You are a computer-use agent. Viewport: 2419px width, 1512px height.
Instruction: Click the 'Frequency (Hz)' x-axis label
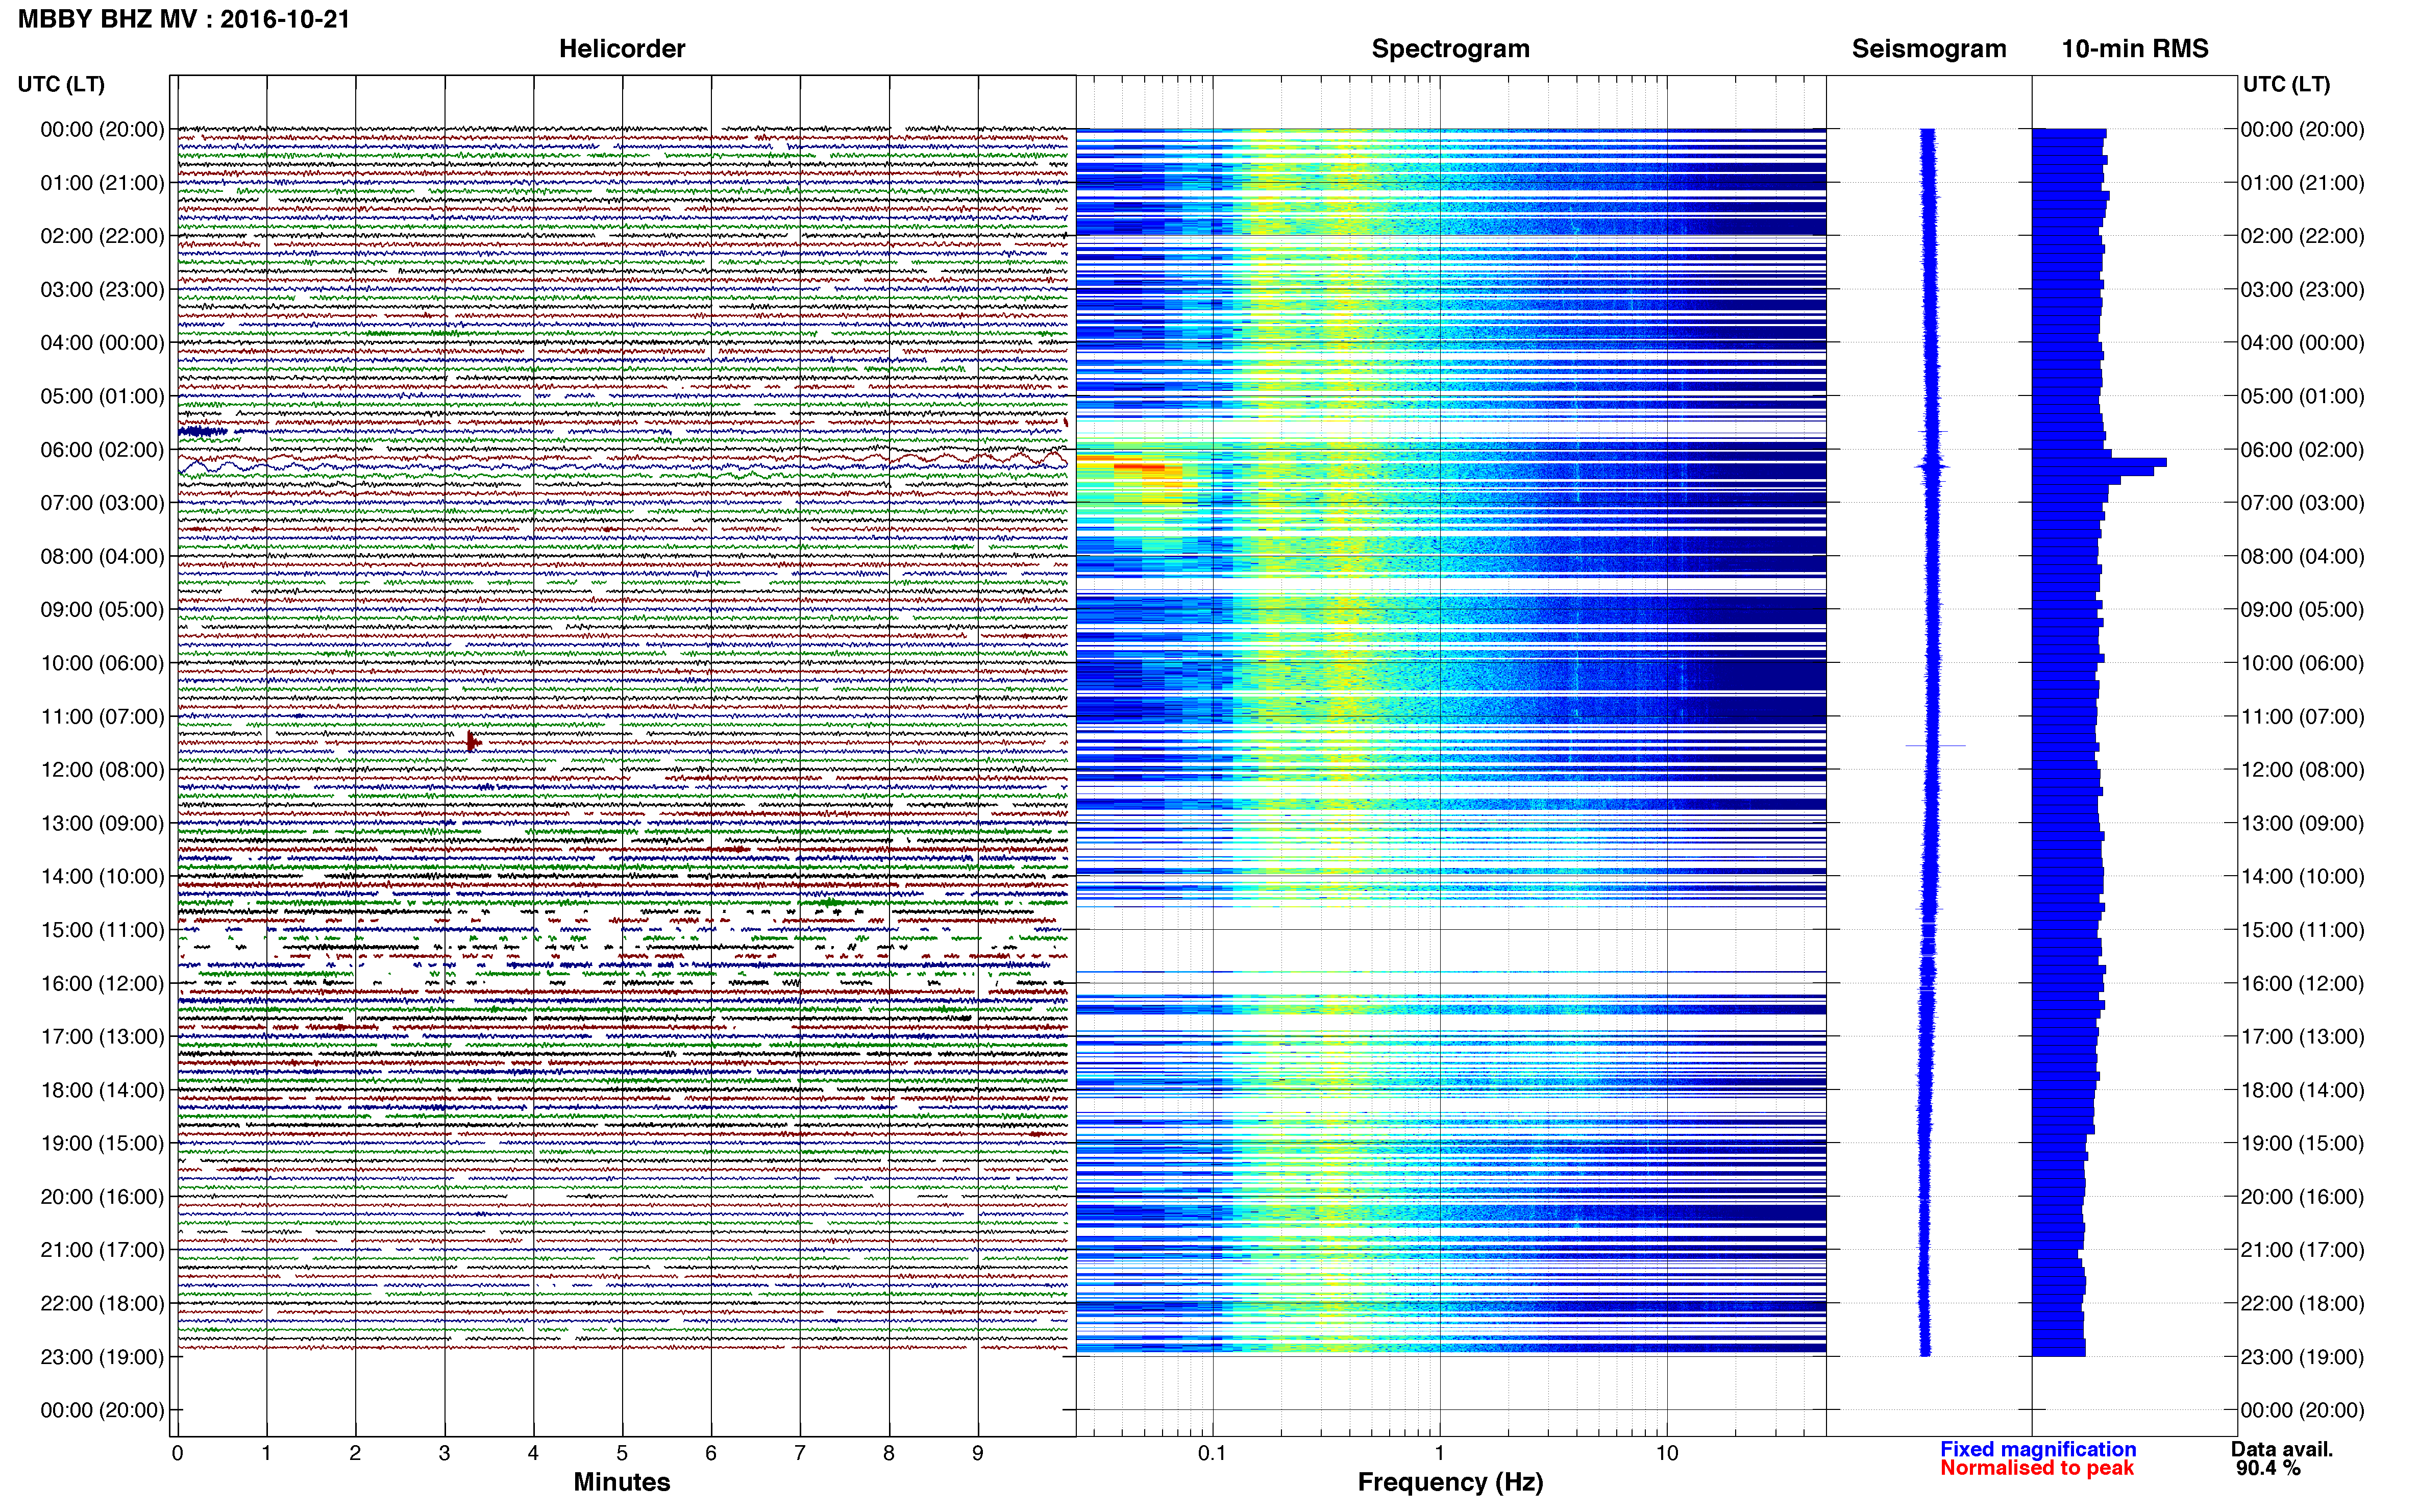(x=1450, y=1482)
